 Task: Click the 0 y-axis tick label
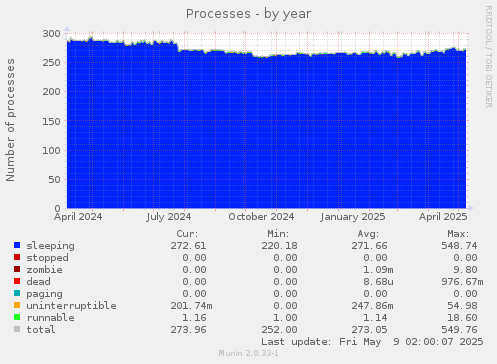point(58,208)
